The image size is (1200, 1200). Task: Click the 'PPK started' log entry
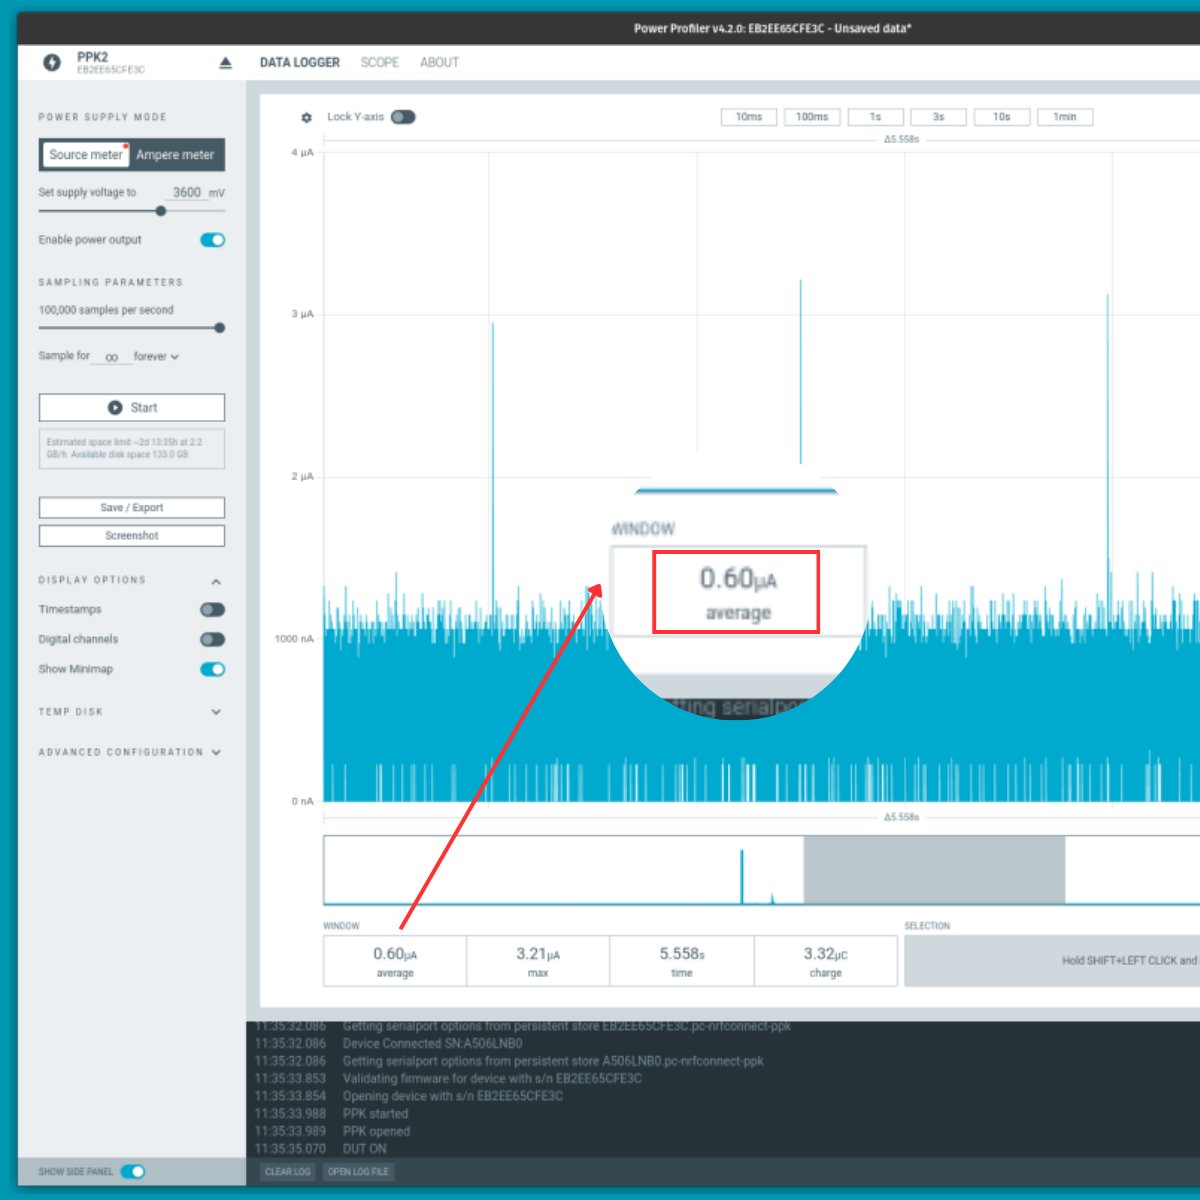click(x=375, y=1114)
